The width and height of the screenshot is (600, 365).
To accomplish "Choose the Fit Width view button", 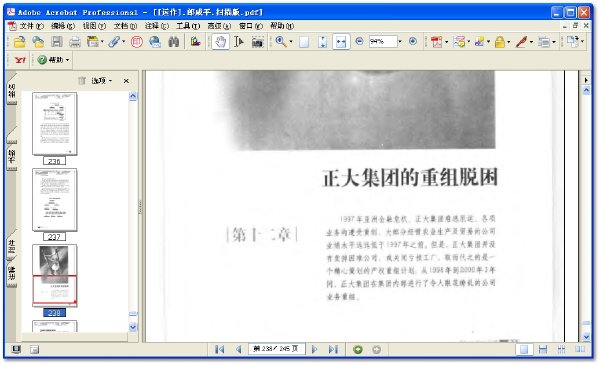I will tap(341, 42).
